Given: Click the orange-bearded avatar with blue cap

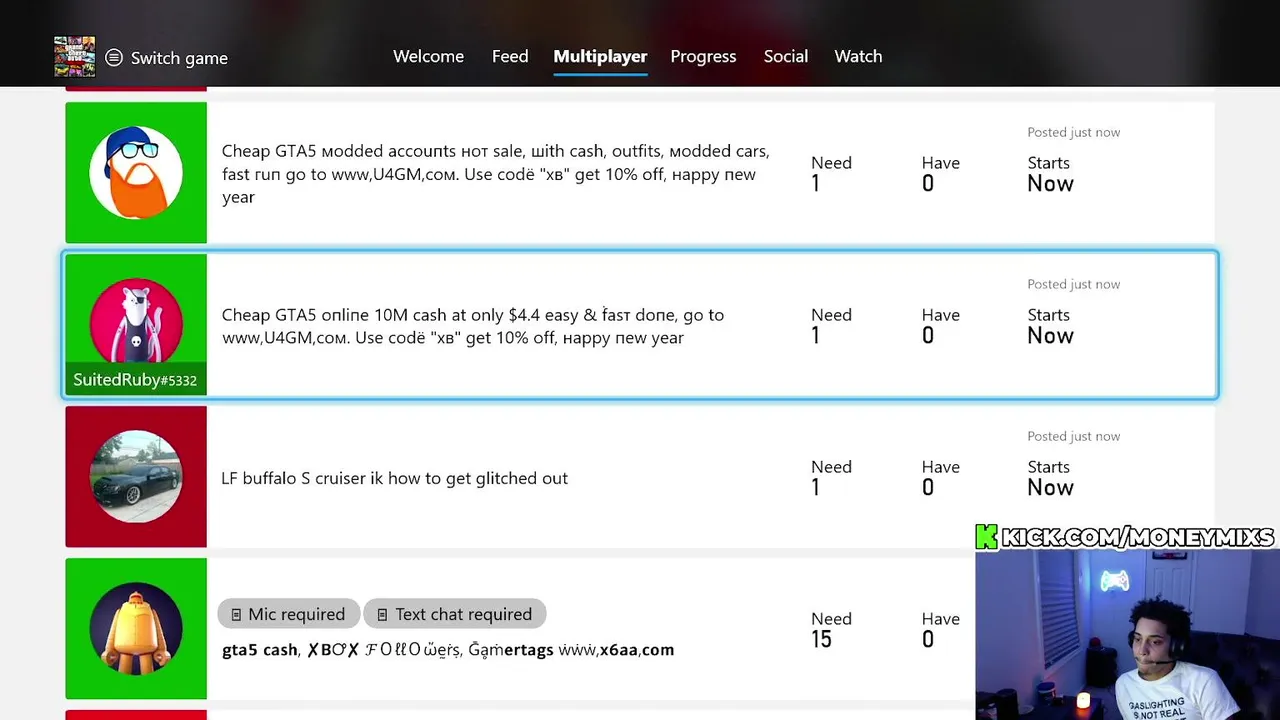Looking at the screenshot, I should [136, 173].
